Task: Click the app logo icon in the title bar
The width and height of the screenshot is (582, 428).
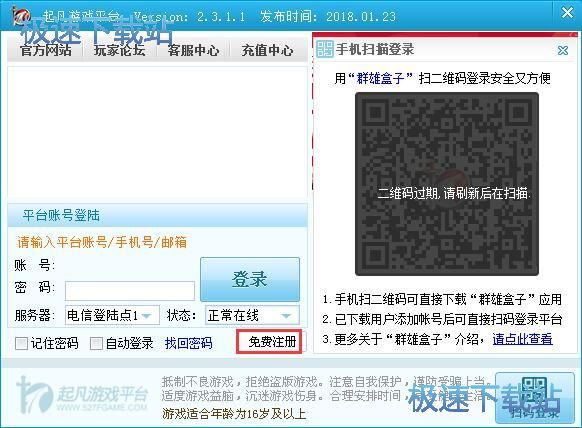Action: pos(21,16)
